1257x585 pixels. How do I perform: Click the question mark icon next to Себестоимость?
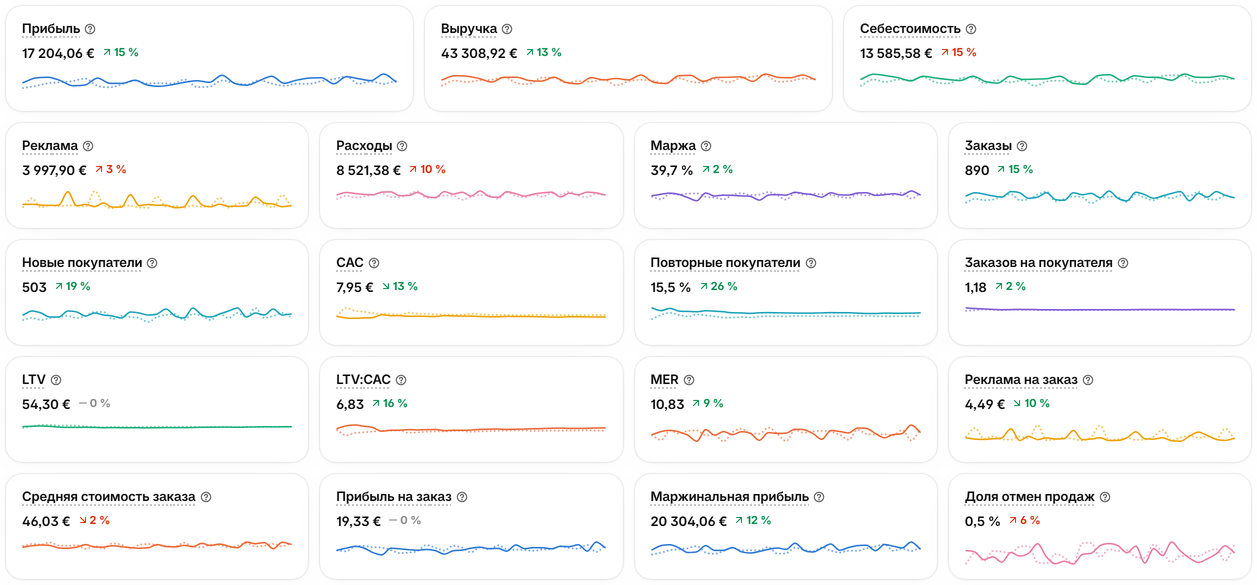pyautogui.click(x=971, y=29)
